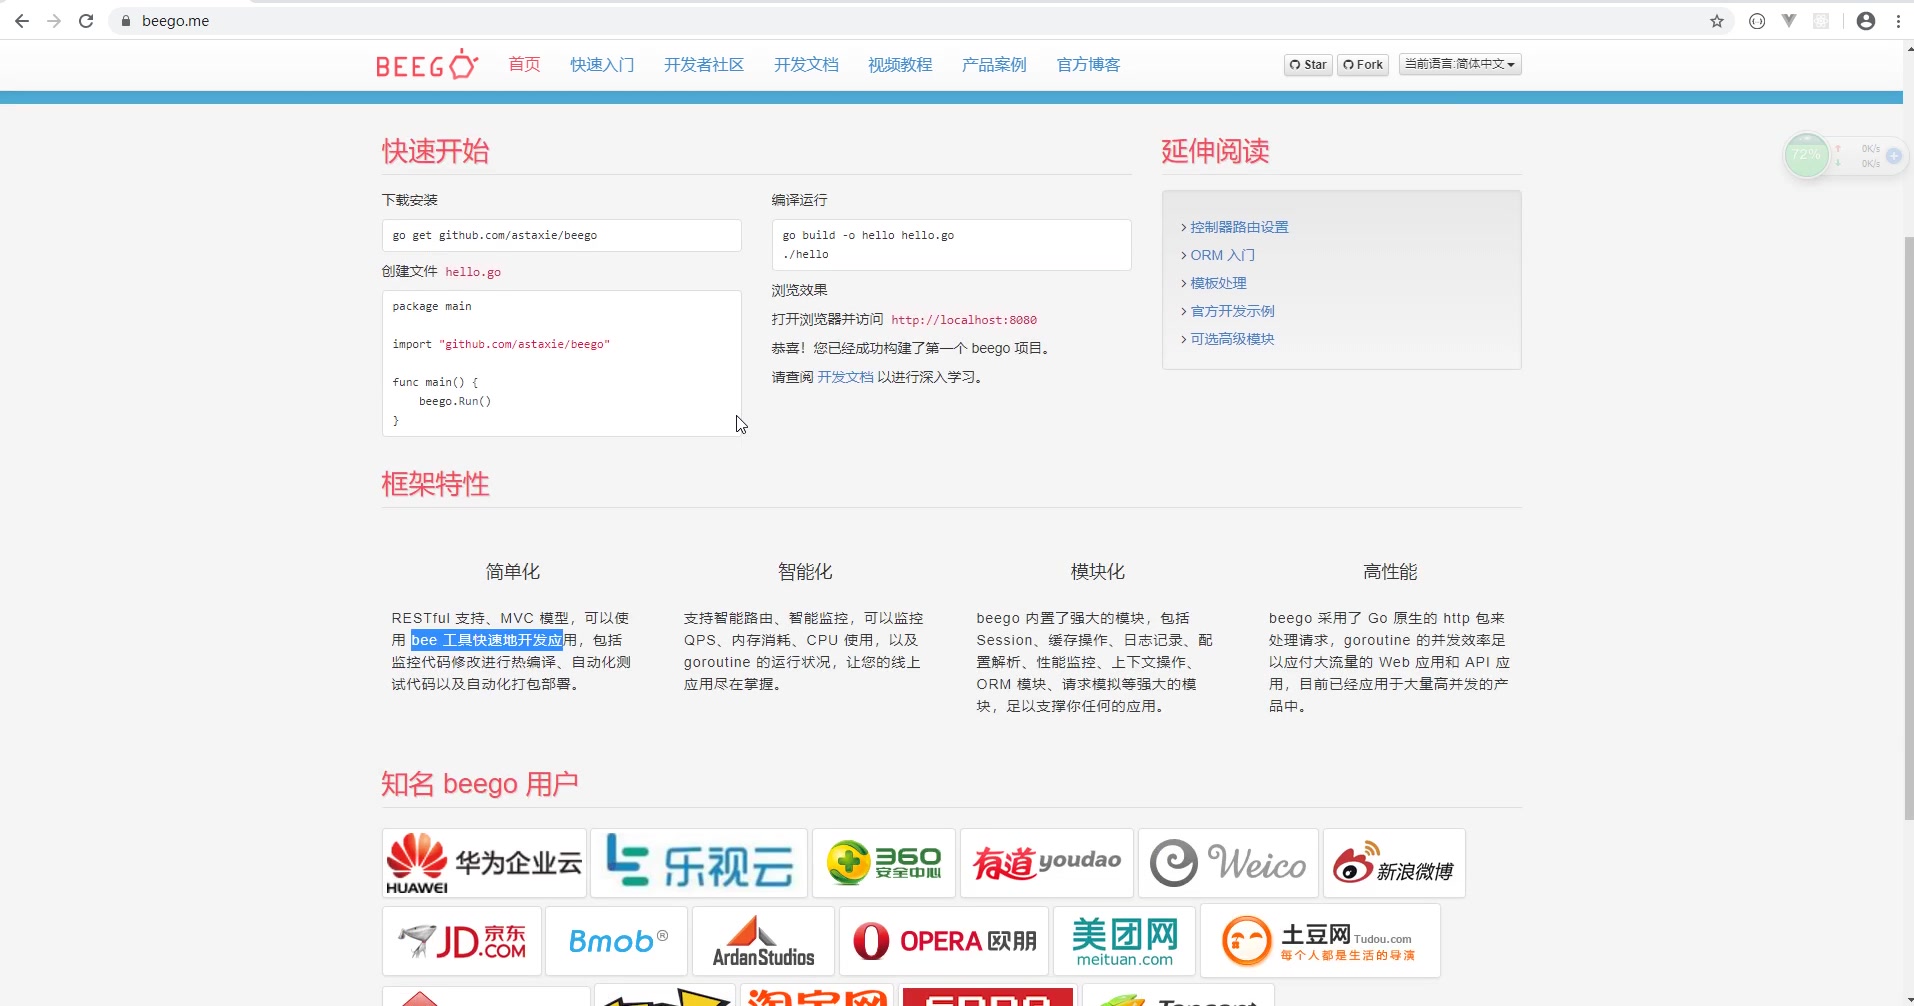Image resolution: width=1914 pixels, height=1006 pixels.
Task: Open the 视频教程 nav item
Action: coord(900,65)
